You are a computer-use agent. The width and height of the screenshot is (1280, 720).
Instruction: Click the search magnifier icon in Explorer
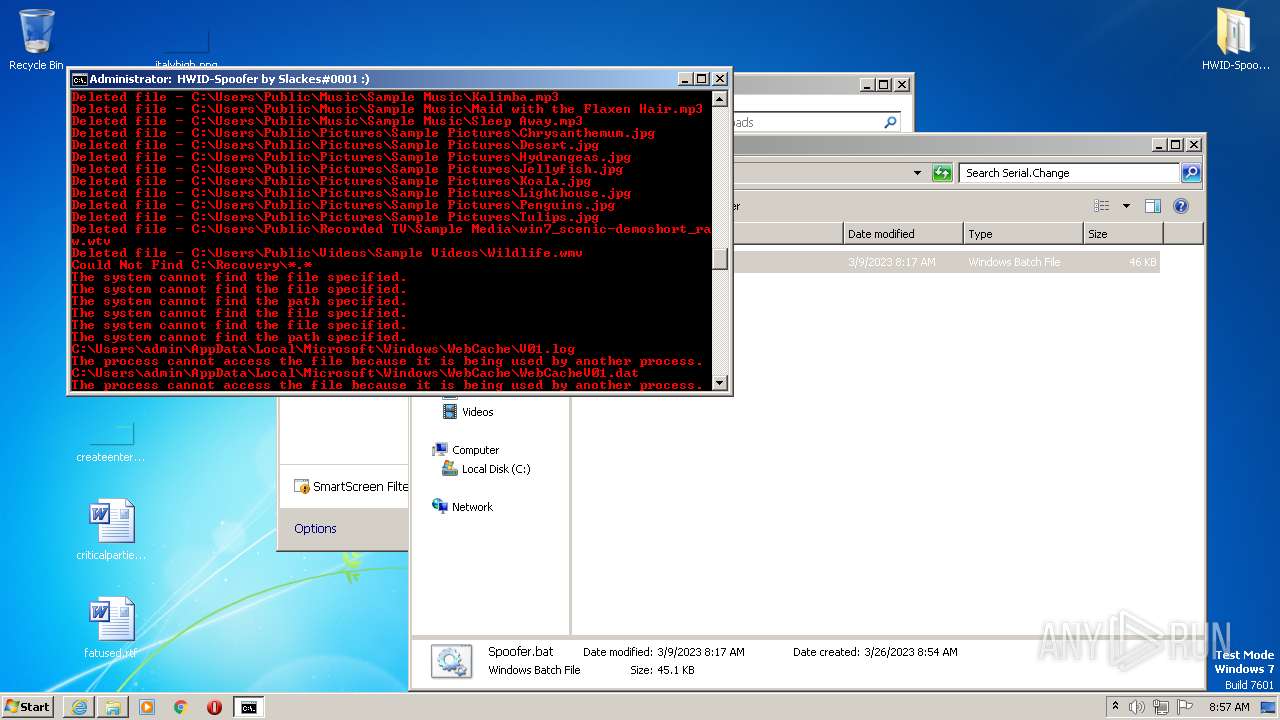1190,173
